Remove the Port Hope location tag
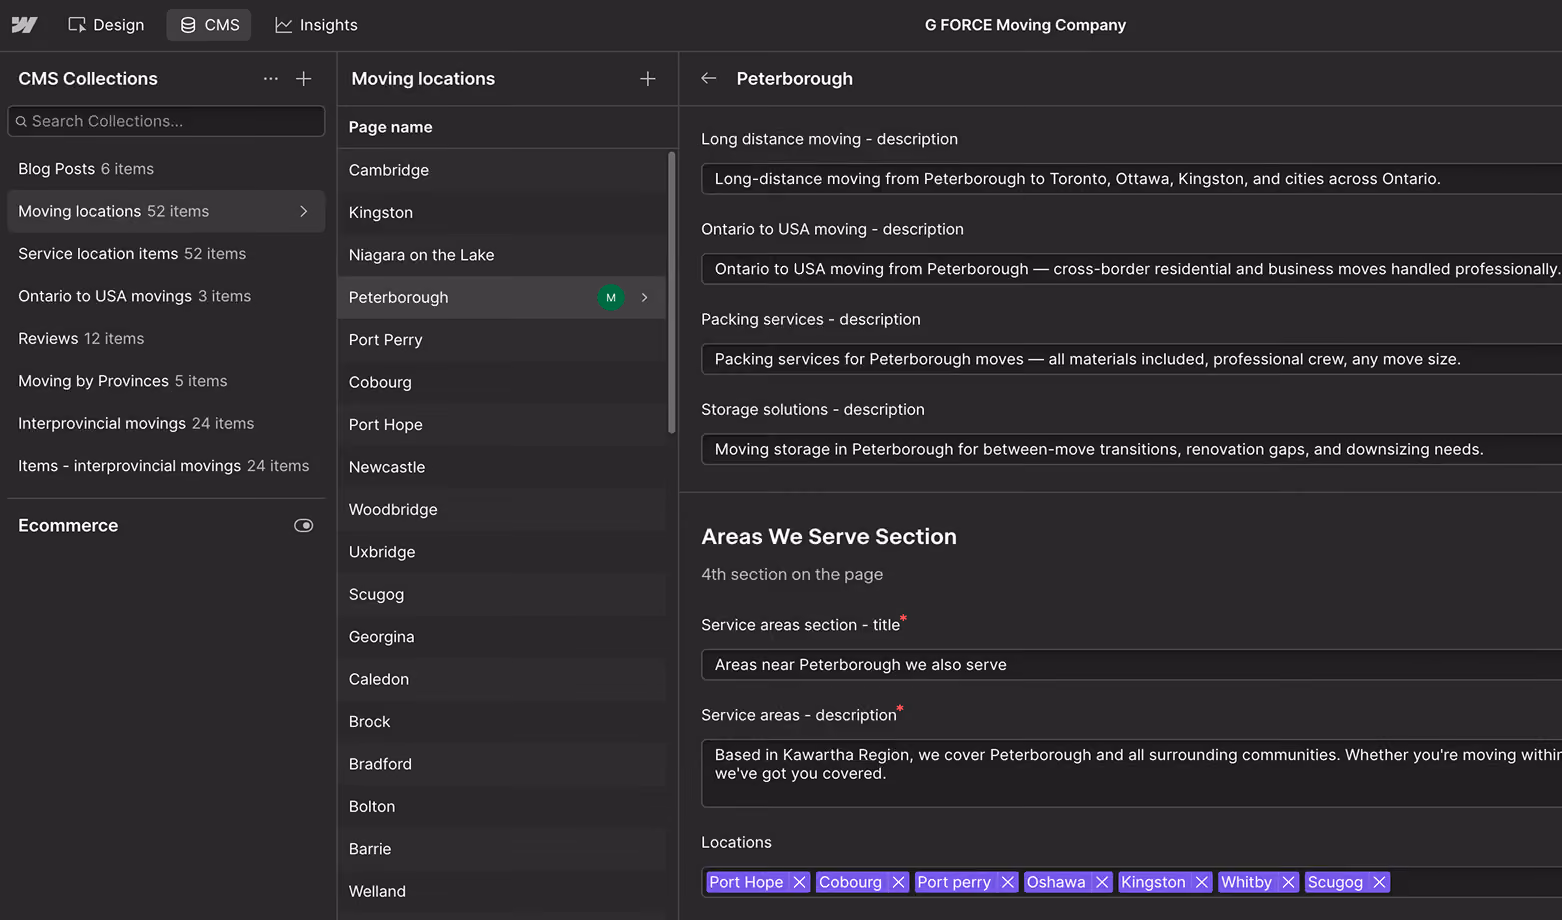Image resolution: width=1562 pixels, height=920 pixels. click(x=799, y=882)
